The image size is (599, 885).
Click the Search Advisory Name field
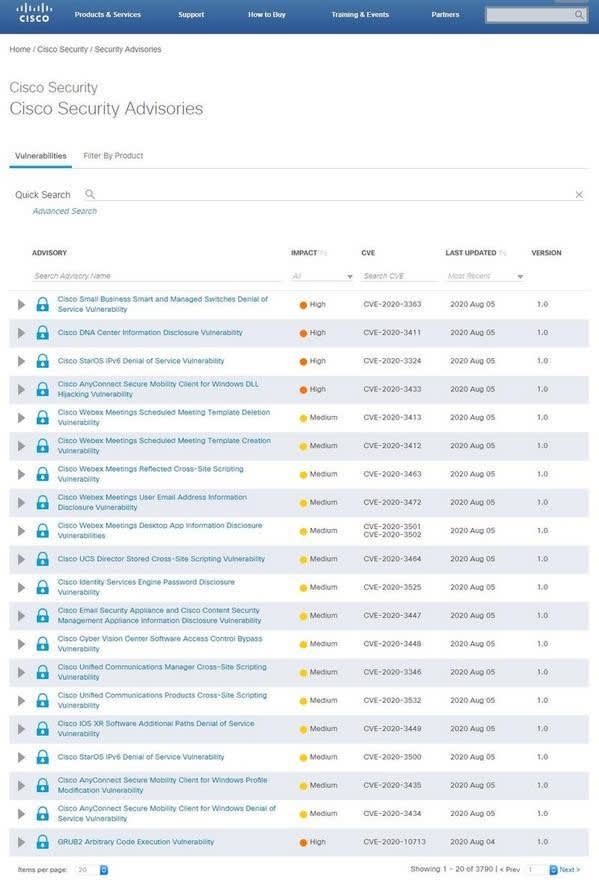[155, 276]
